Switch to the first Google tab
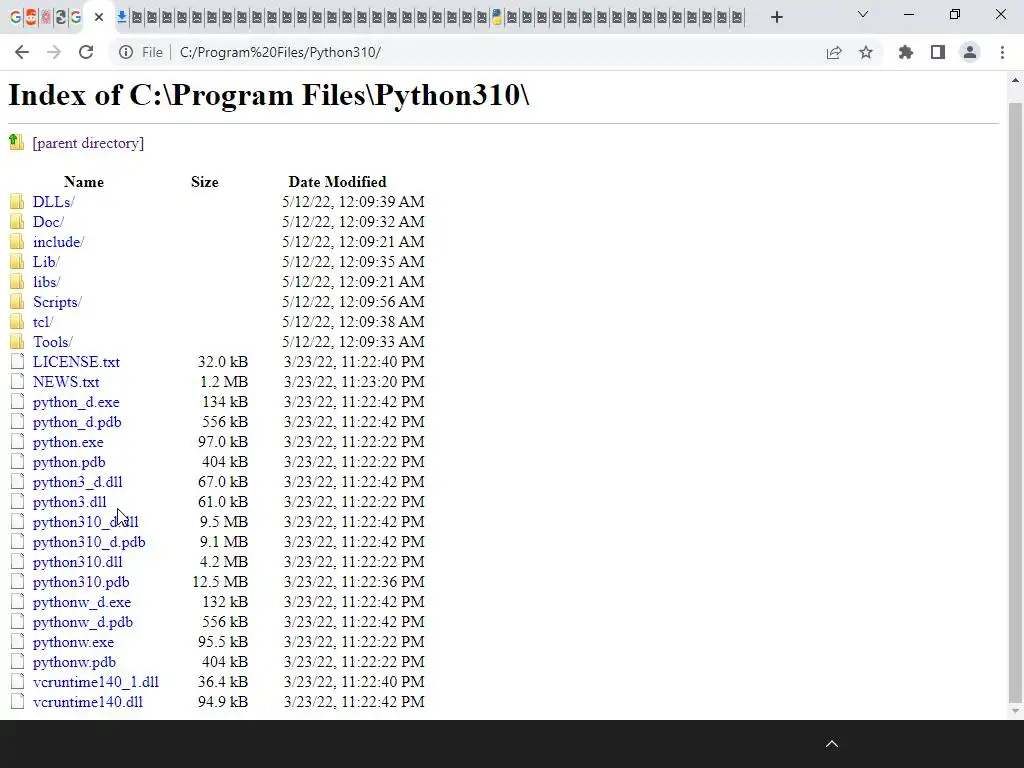The width and height of the screenshot is (1024, 768). pos(16,18)
